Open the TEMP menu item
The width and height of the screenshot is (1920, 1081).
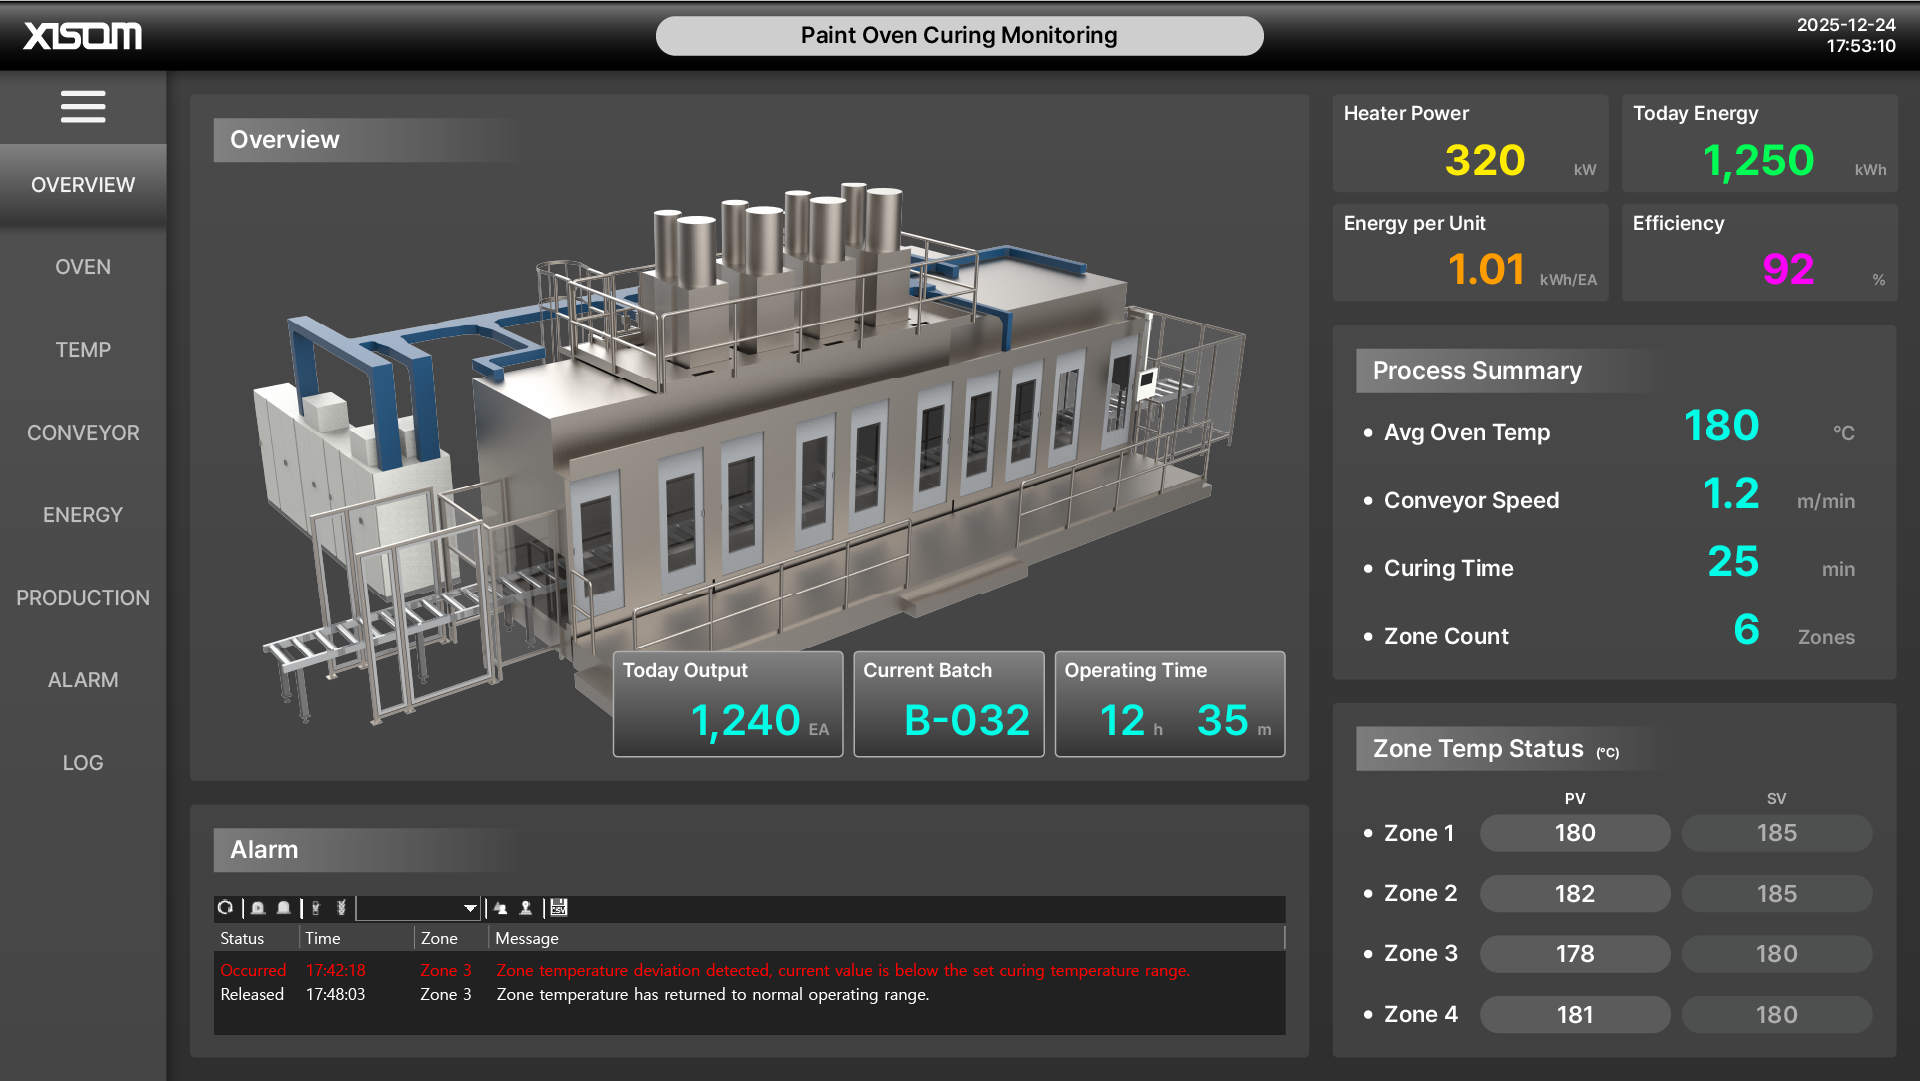tap(83, 350)
